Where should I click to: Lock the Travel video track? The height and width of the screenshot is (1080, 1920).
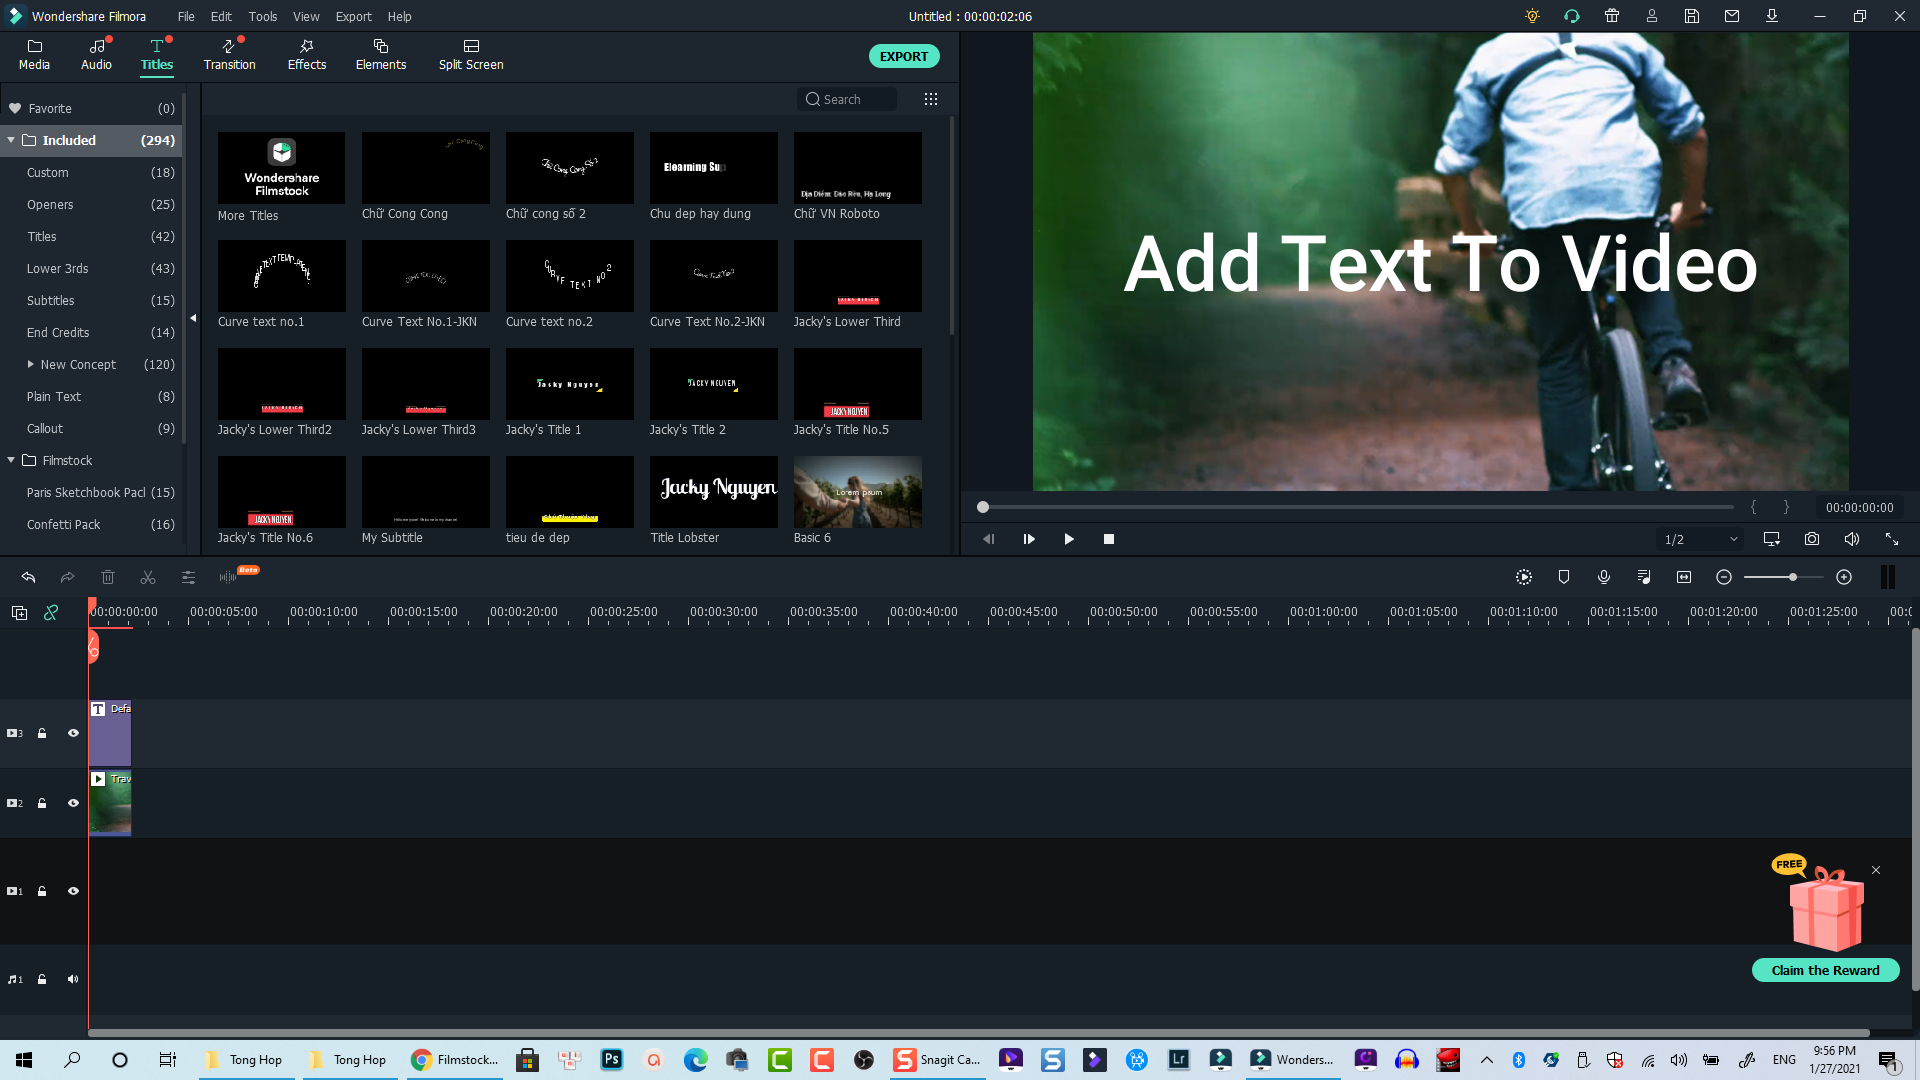pos(42,803)
